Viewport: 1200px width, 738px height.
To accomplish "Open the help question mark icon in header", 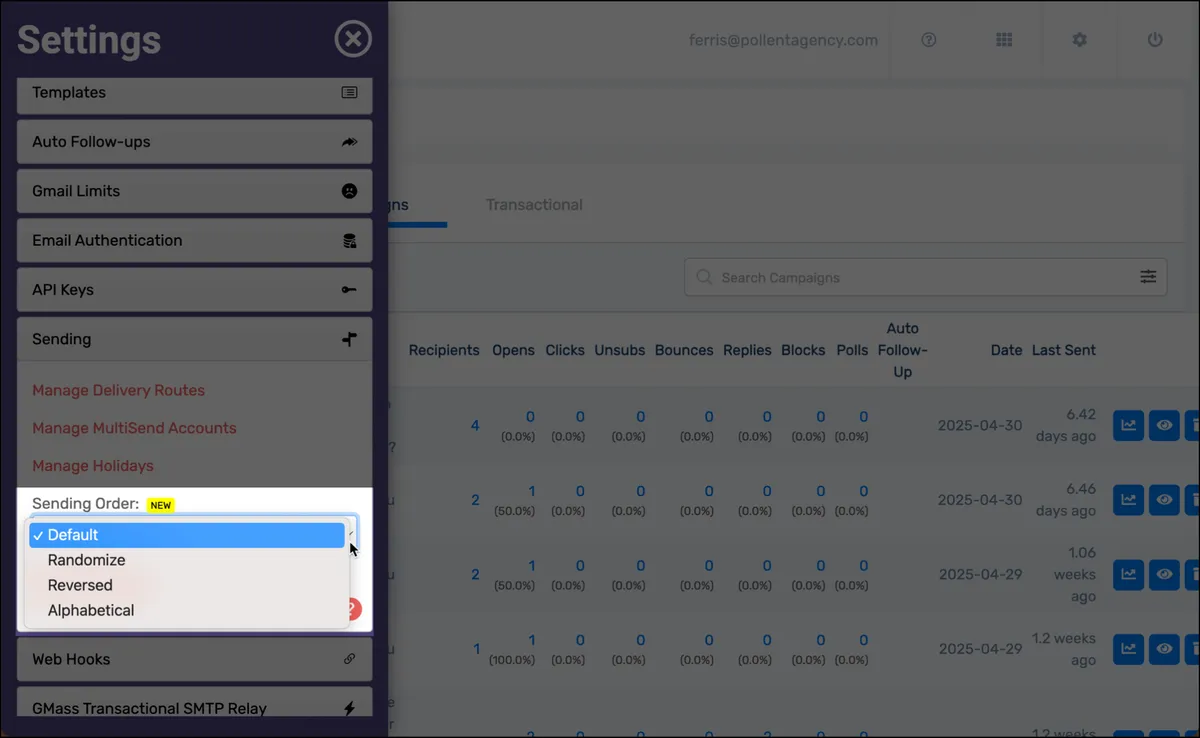I will click(x=929, y=40).
